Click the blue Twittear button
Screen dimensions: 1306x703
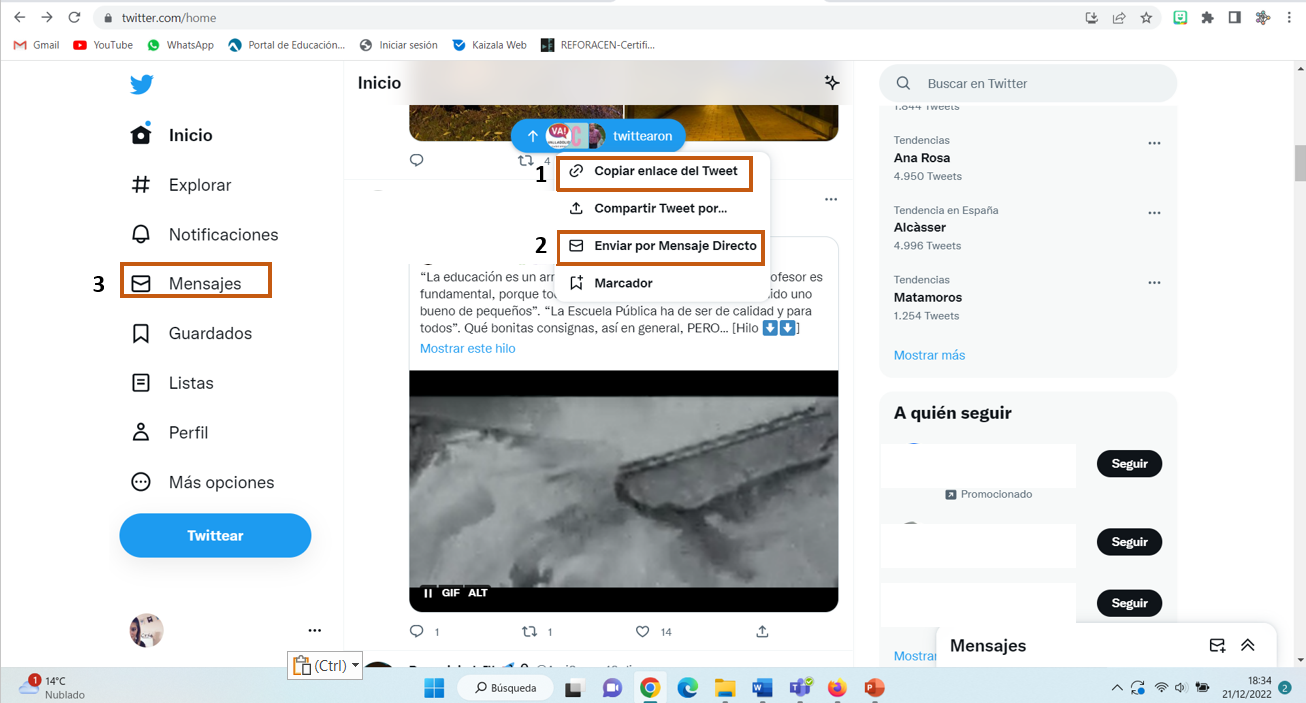pyautogui.click(x=215, y=536)
